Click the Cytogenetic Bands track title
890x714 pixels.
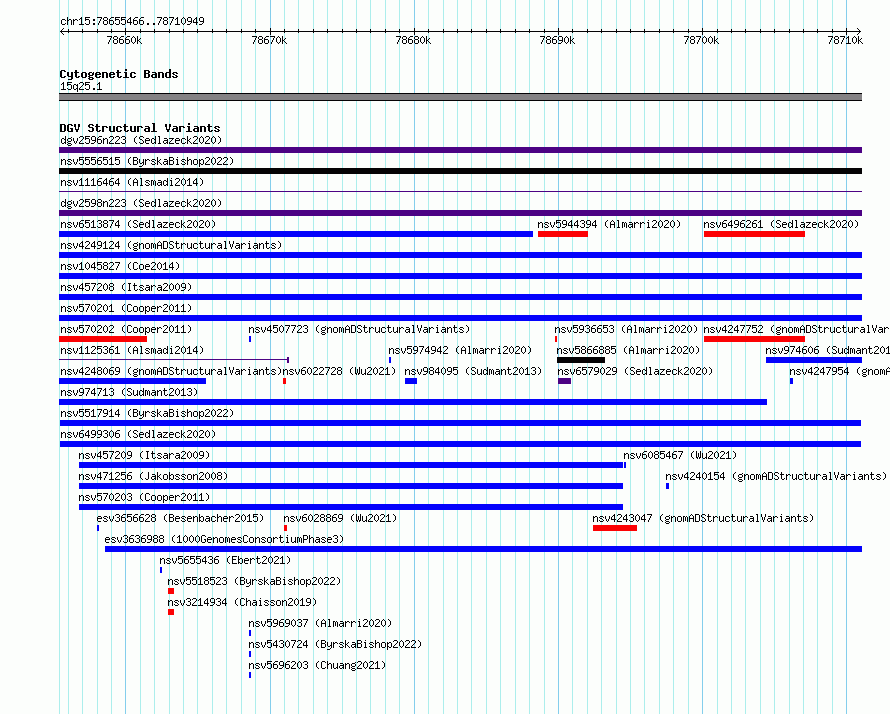coord(119,74)
